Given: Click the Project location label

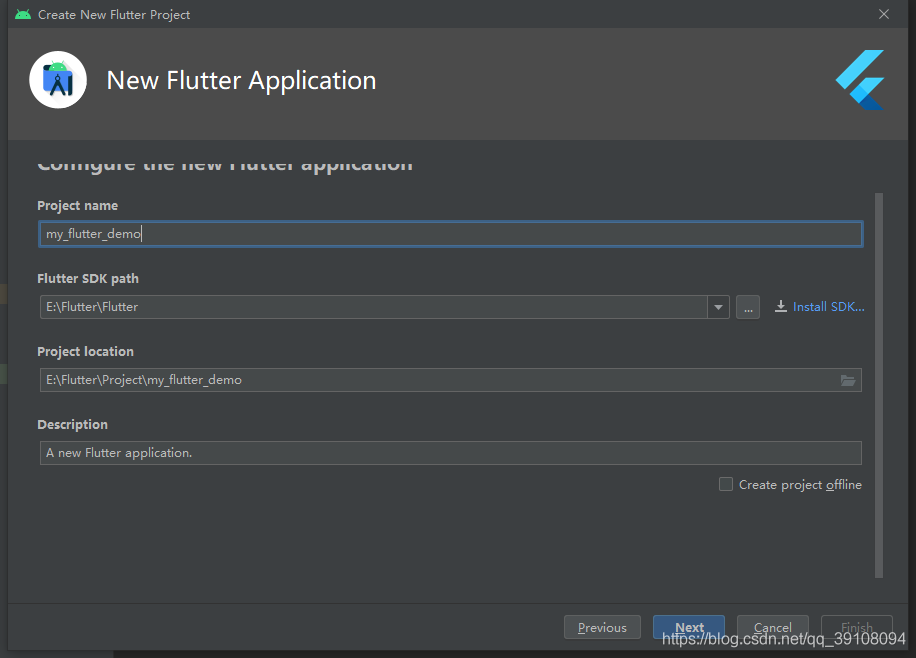Looking at the screenshot, I should [x=85, y=352].
